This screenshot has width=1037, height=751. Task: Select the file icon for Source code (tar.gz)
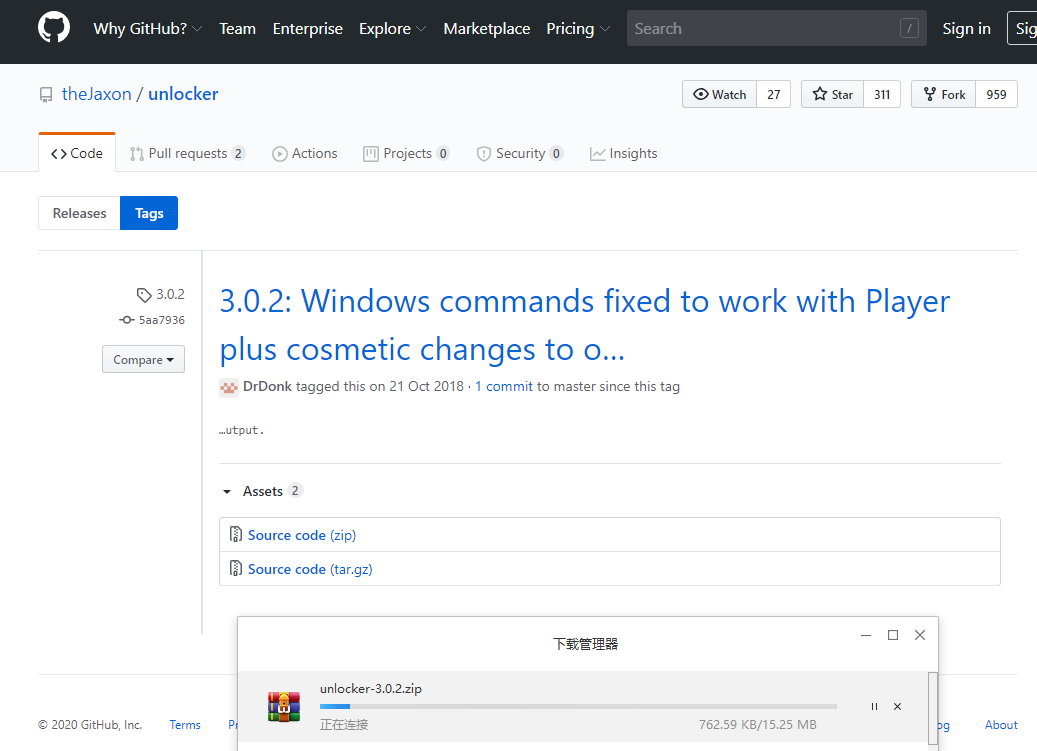(235, 568)
